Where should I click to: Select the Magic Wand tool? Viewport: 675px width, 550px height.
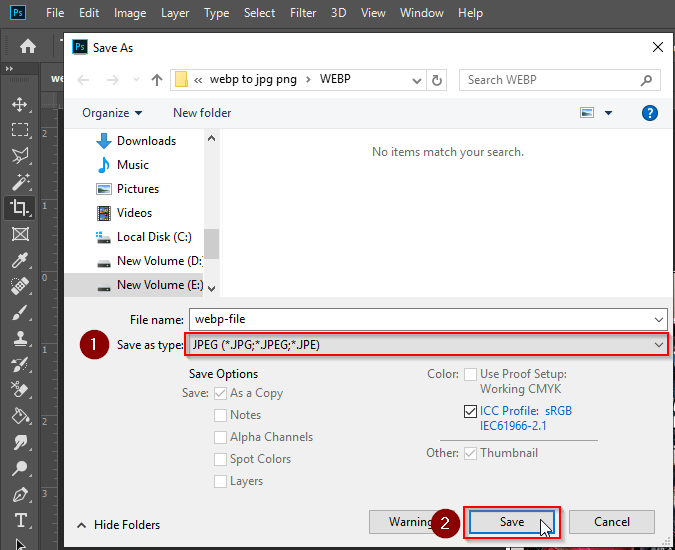point(19,182)
